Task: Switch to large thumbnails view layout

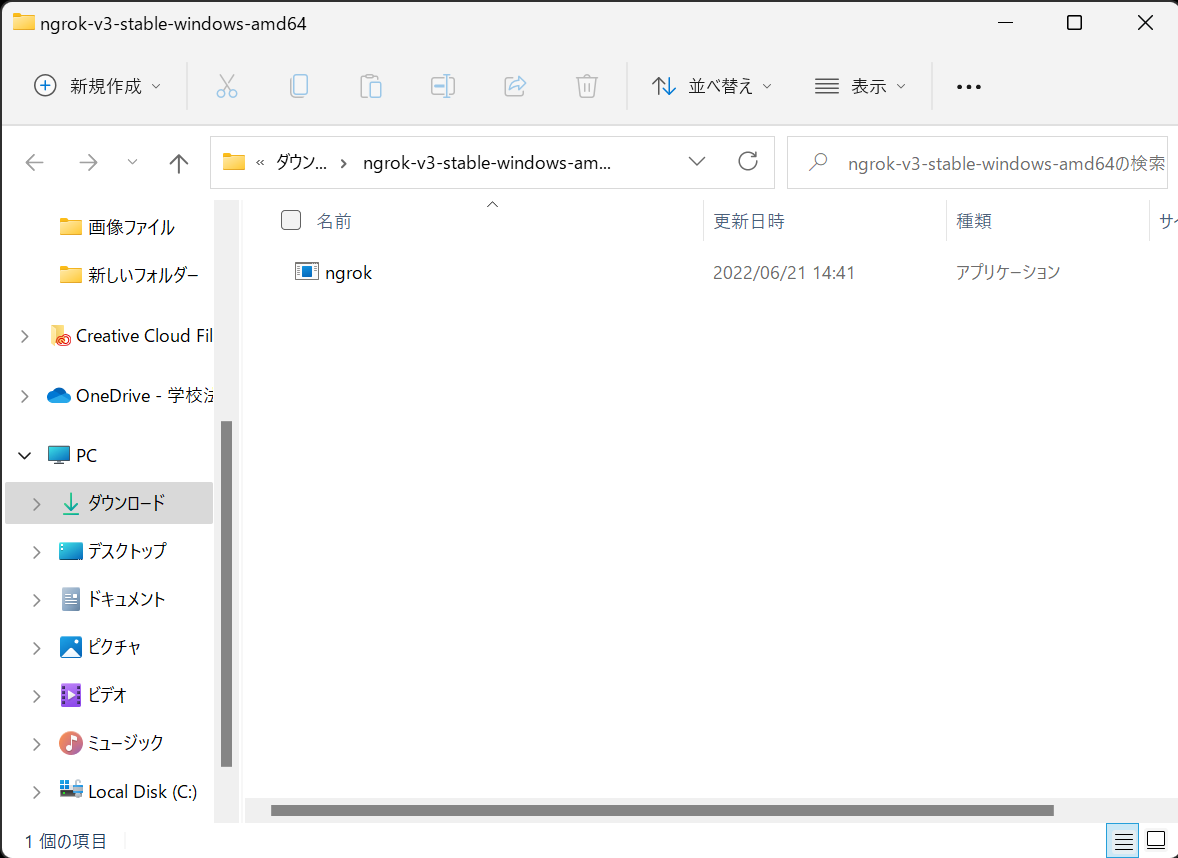Action: 1156,840
